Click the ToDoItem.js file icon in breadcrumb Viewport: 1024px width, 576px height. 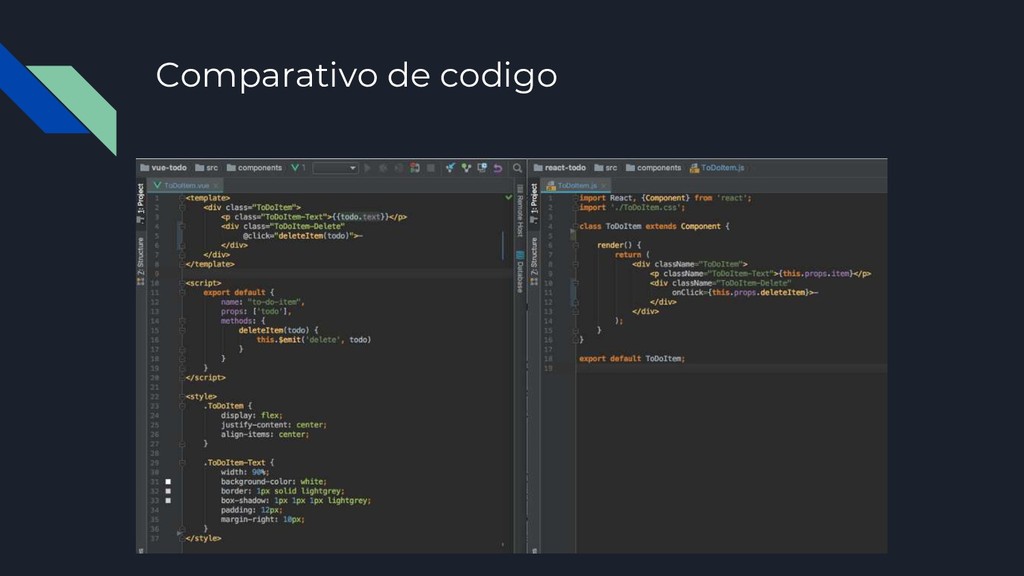point(694,168)
